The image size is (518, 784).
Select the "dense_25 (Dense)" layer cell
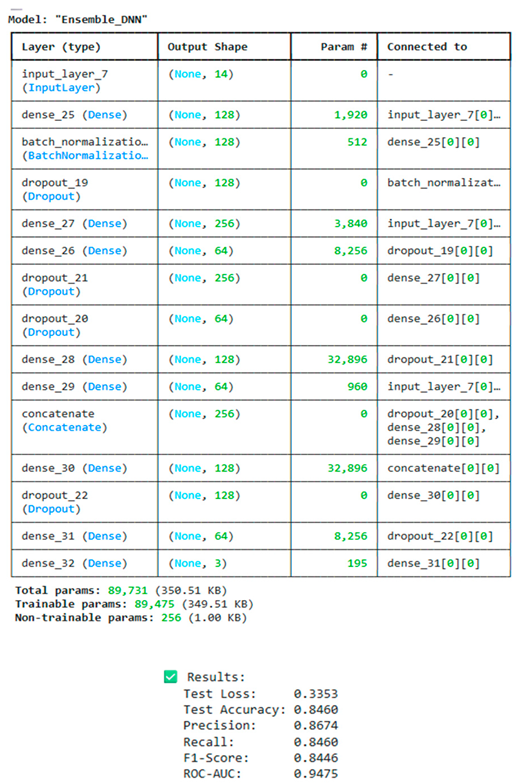pos(74,115)
